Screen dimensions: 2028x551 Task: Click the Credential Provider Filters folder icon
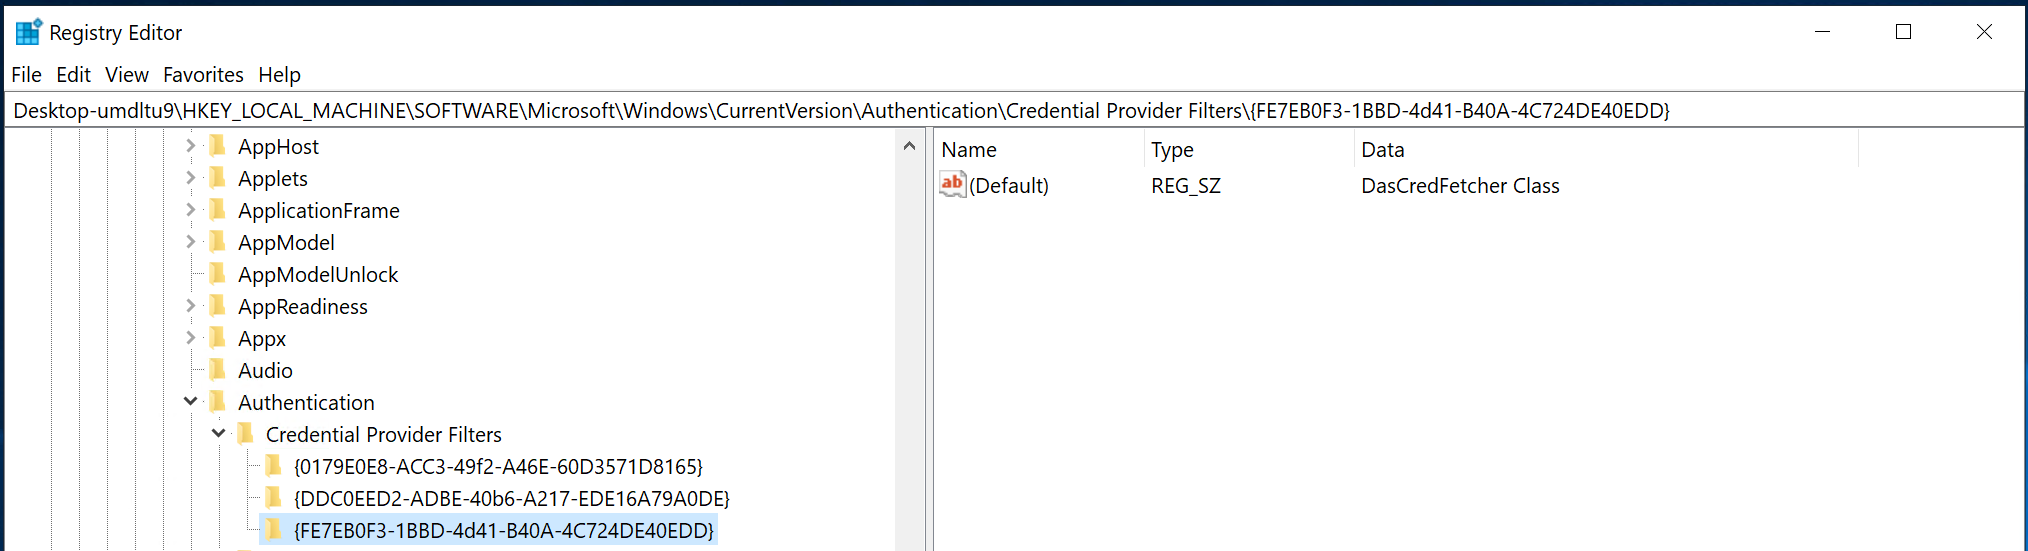(245, 434)
